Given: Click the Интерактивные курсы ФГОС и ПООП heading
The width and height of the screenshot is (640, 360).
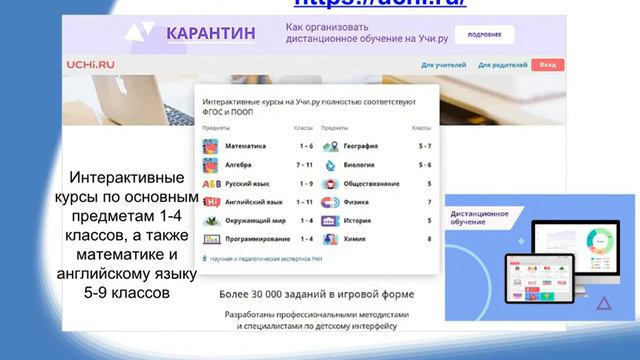Looking at the screenshot, I should pyautogui.click(x=309, y=107).
